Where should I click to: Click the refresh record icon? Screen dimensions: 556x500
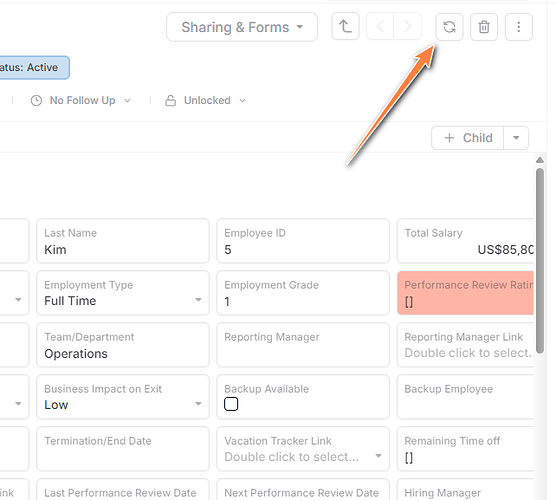tap(449, 27)
